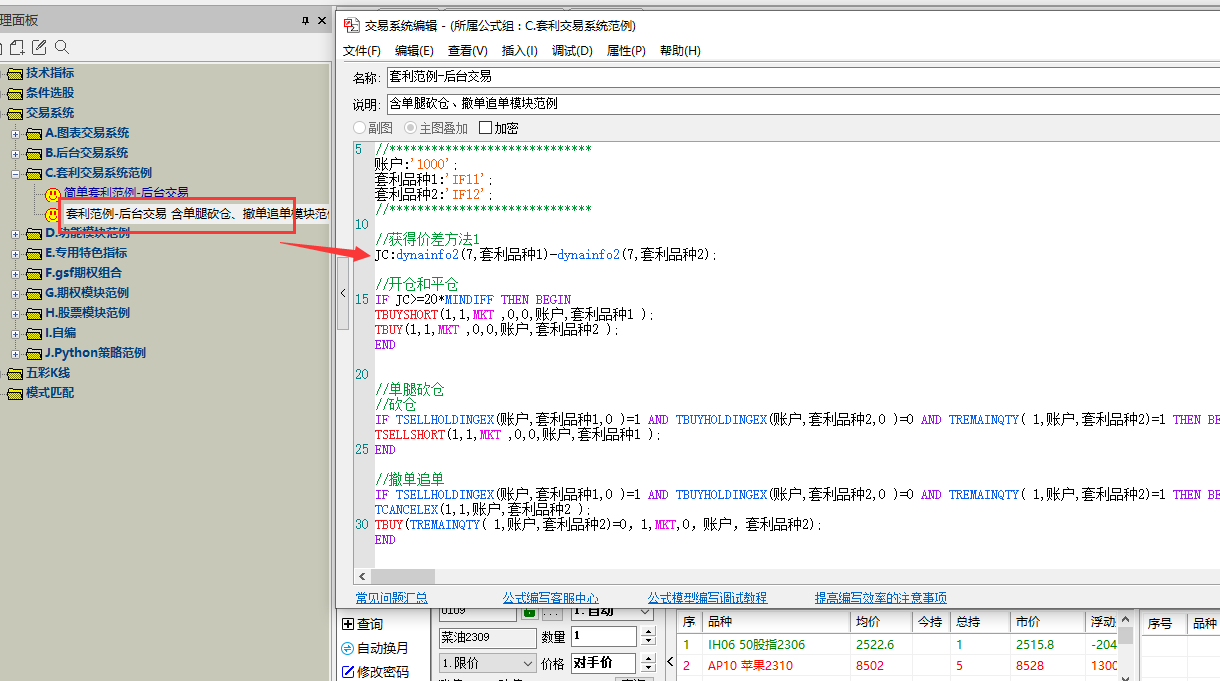This screenshot has height=681, width=1220.
Task: Click the 总持 column header
Action: 980,622
